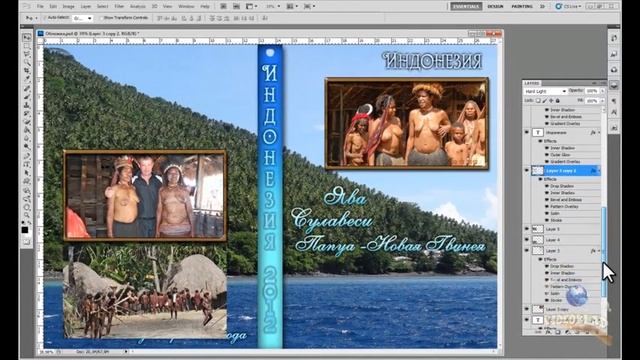This screenshot has width=640, height=360.
Task: Open the Fill slider dropdown
Action: click(x=603, y=100)
